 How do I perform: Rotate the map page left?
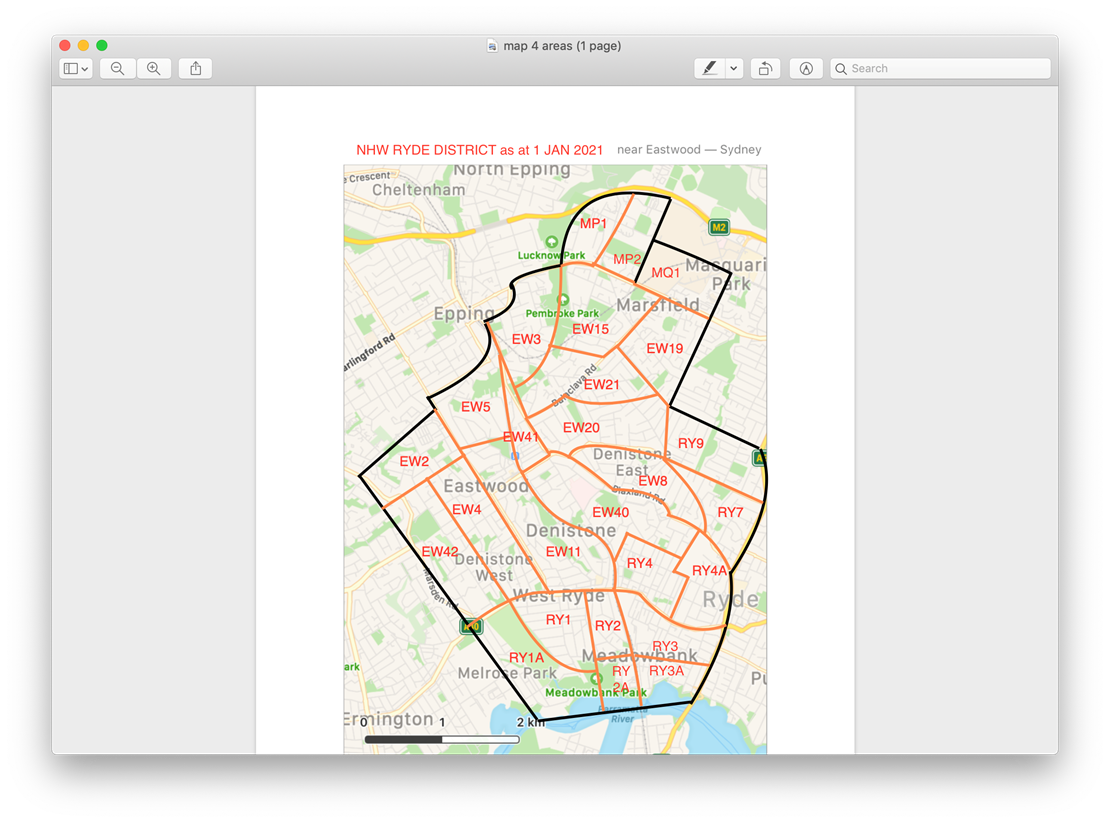(765, 68)
